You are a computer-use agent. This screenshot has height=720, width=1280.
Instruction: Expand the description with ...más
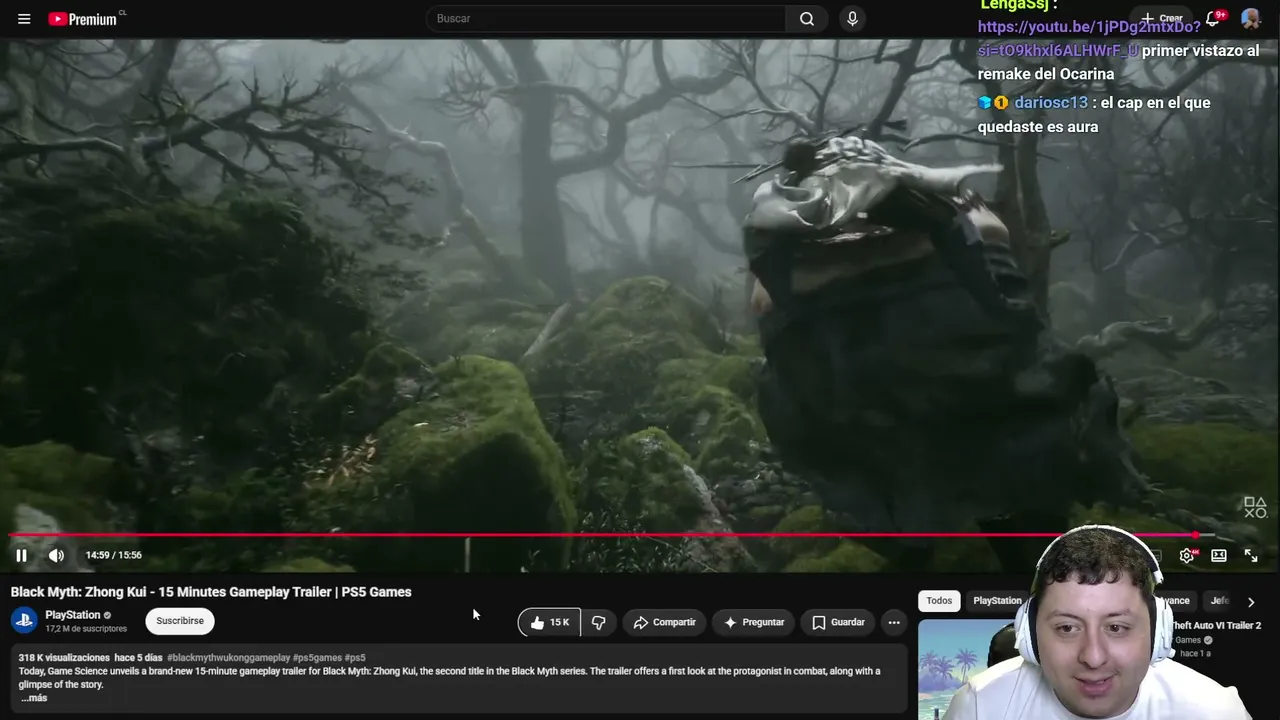(x=34, y=698)
